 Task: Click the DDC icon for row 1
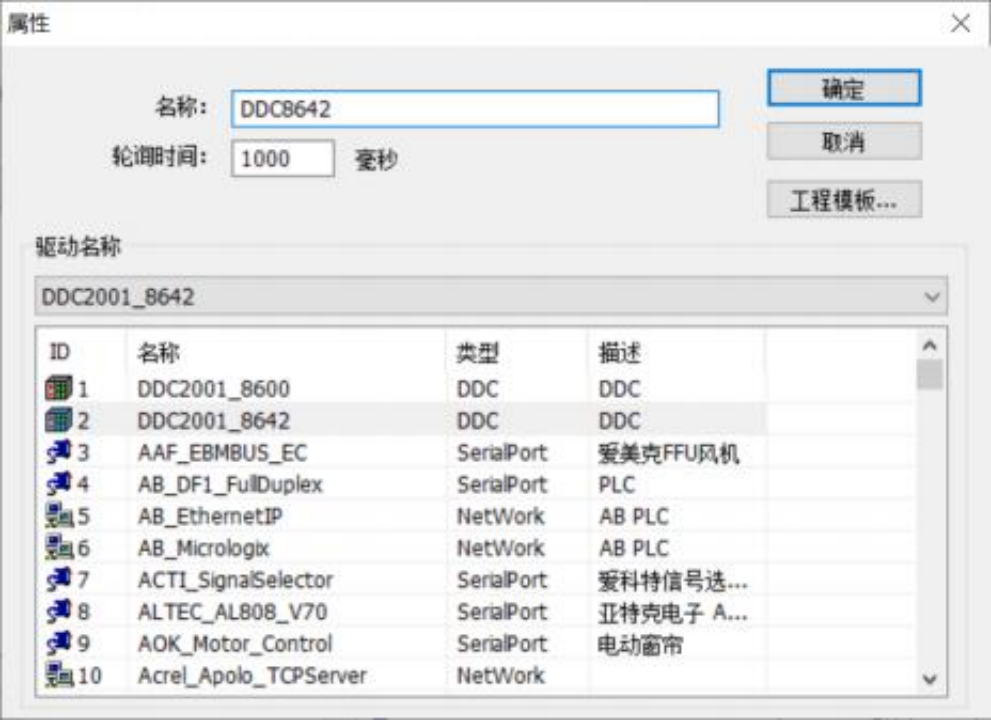click(59, 388)
